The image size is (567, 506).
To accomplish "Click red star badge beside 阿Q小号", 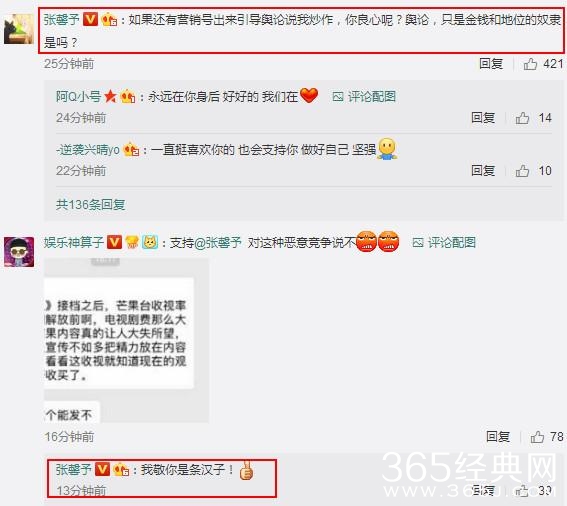I will [x=110, y=96].
